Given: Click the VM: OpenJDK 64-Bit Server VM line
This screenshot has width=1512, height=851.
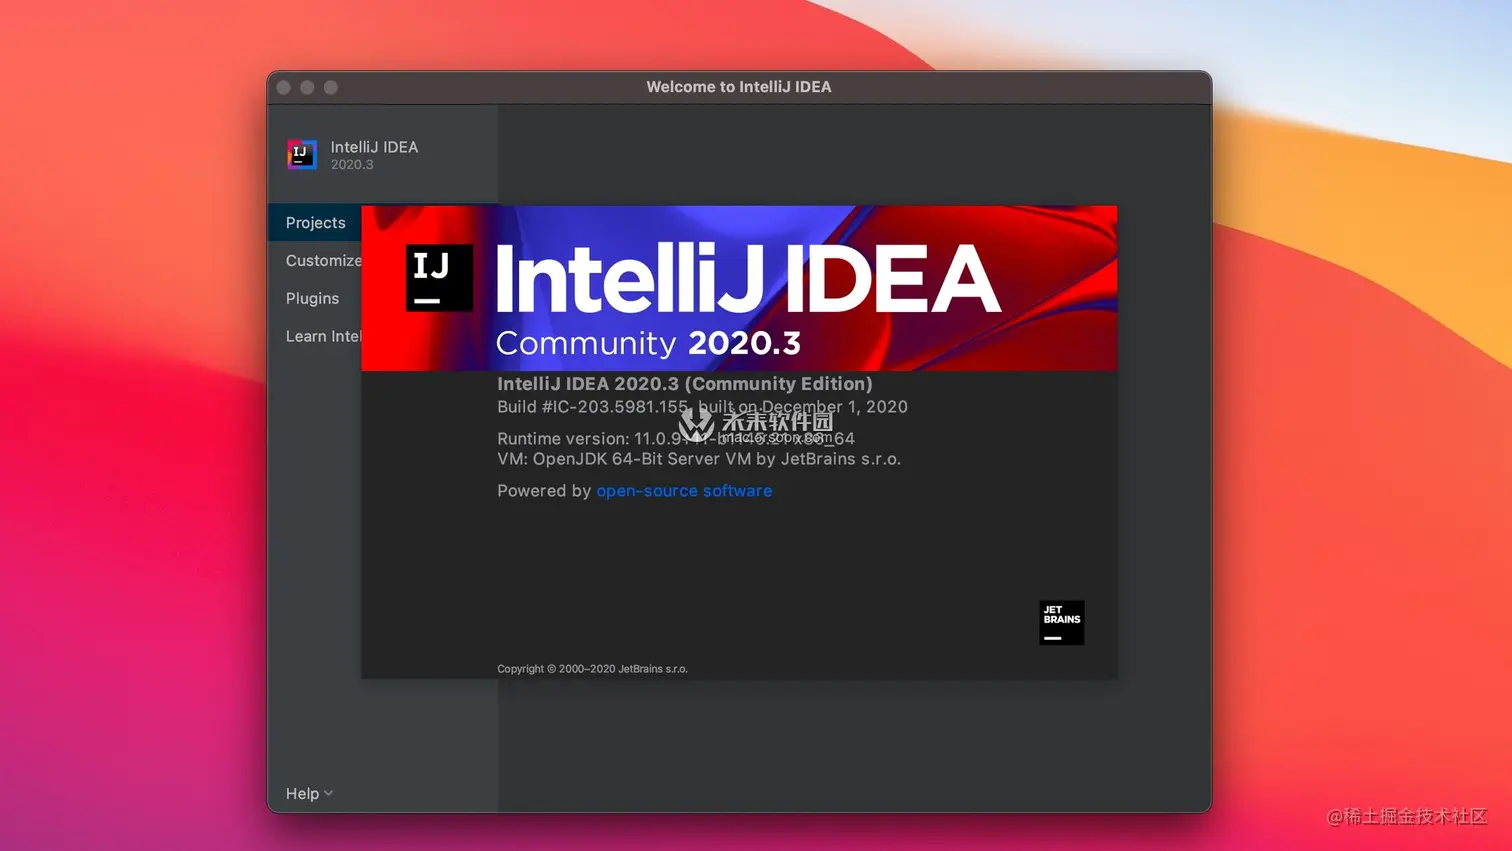Looking at the screenshot, I should (699, 459).
